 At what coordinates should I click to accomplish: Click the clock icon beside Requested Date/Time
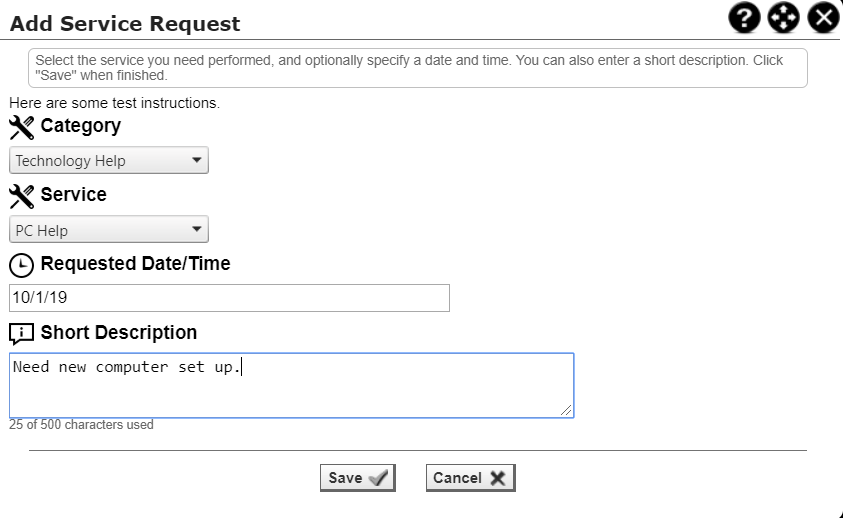pyautogui.click(x=21, y=265)
